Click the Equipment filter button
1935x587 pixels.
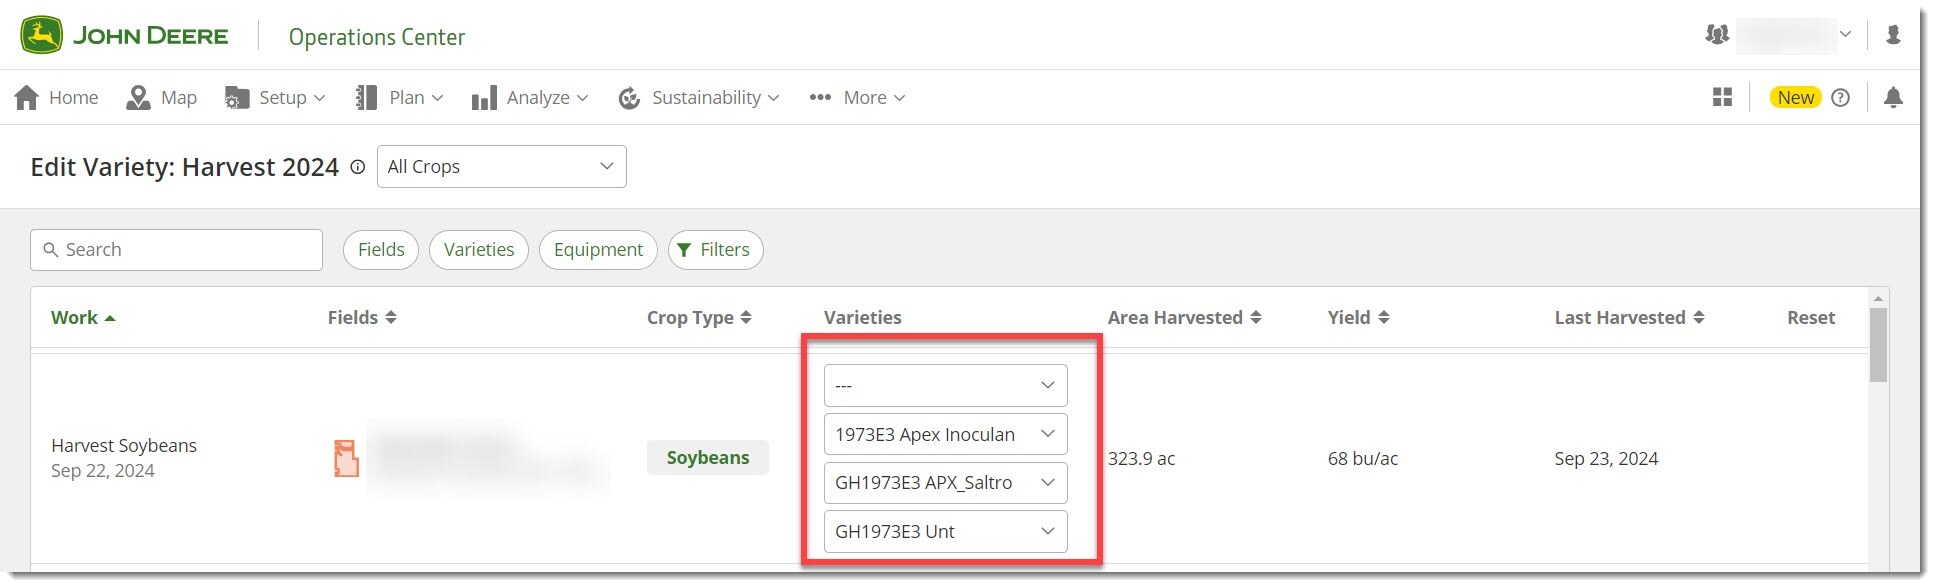(x=598, y=250)
